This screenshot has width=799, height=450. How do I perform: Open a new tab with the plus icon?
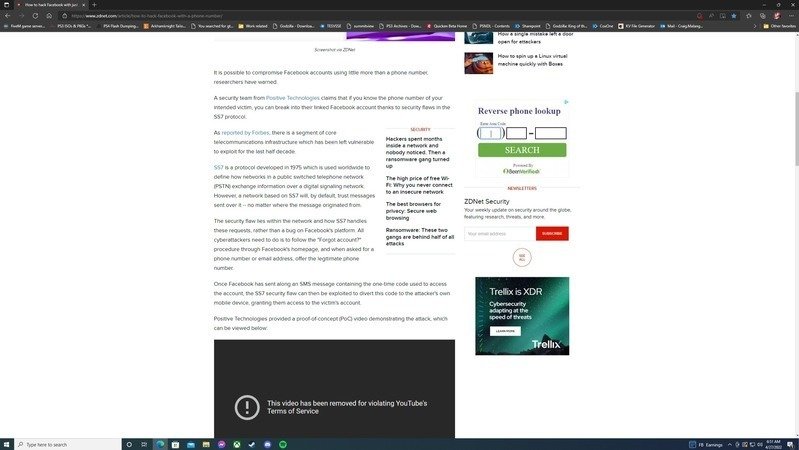[x=94, y=5]
